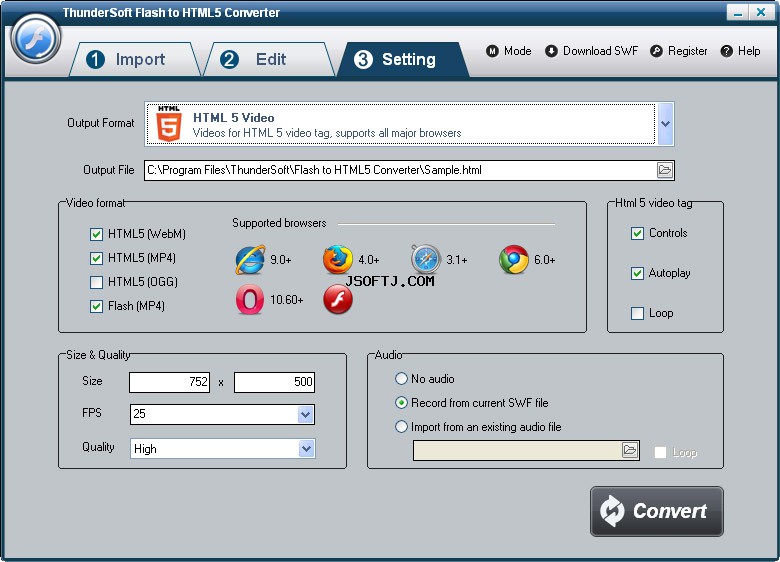
Task: Click the circular arrows icon on Convert
Action: pyautogui.click(x=612, y=511)
